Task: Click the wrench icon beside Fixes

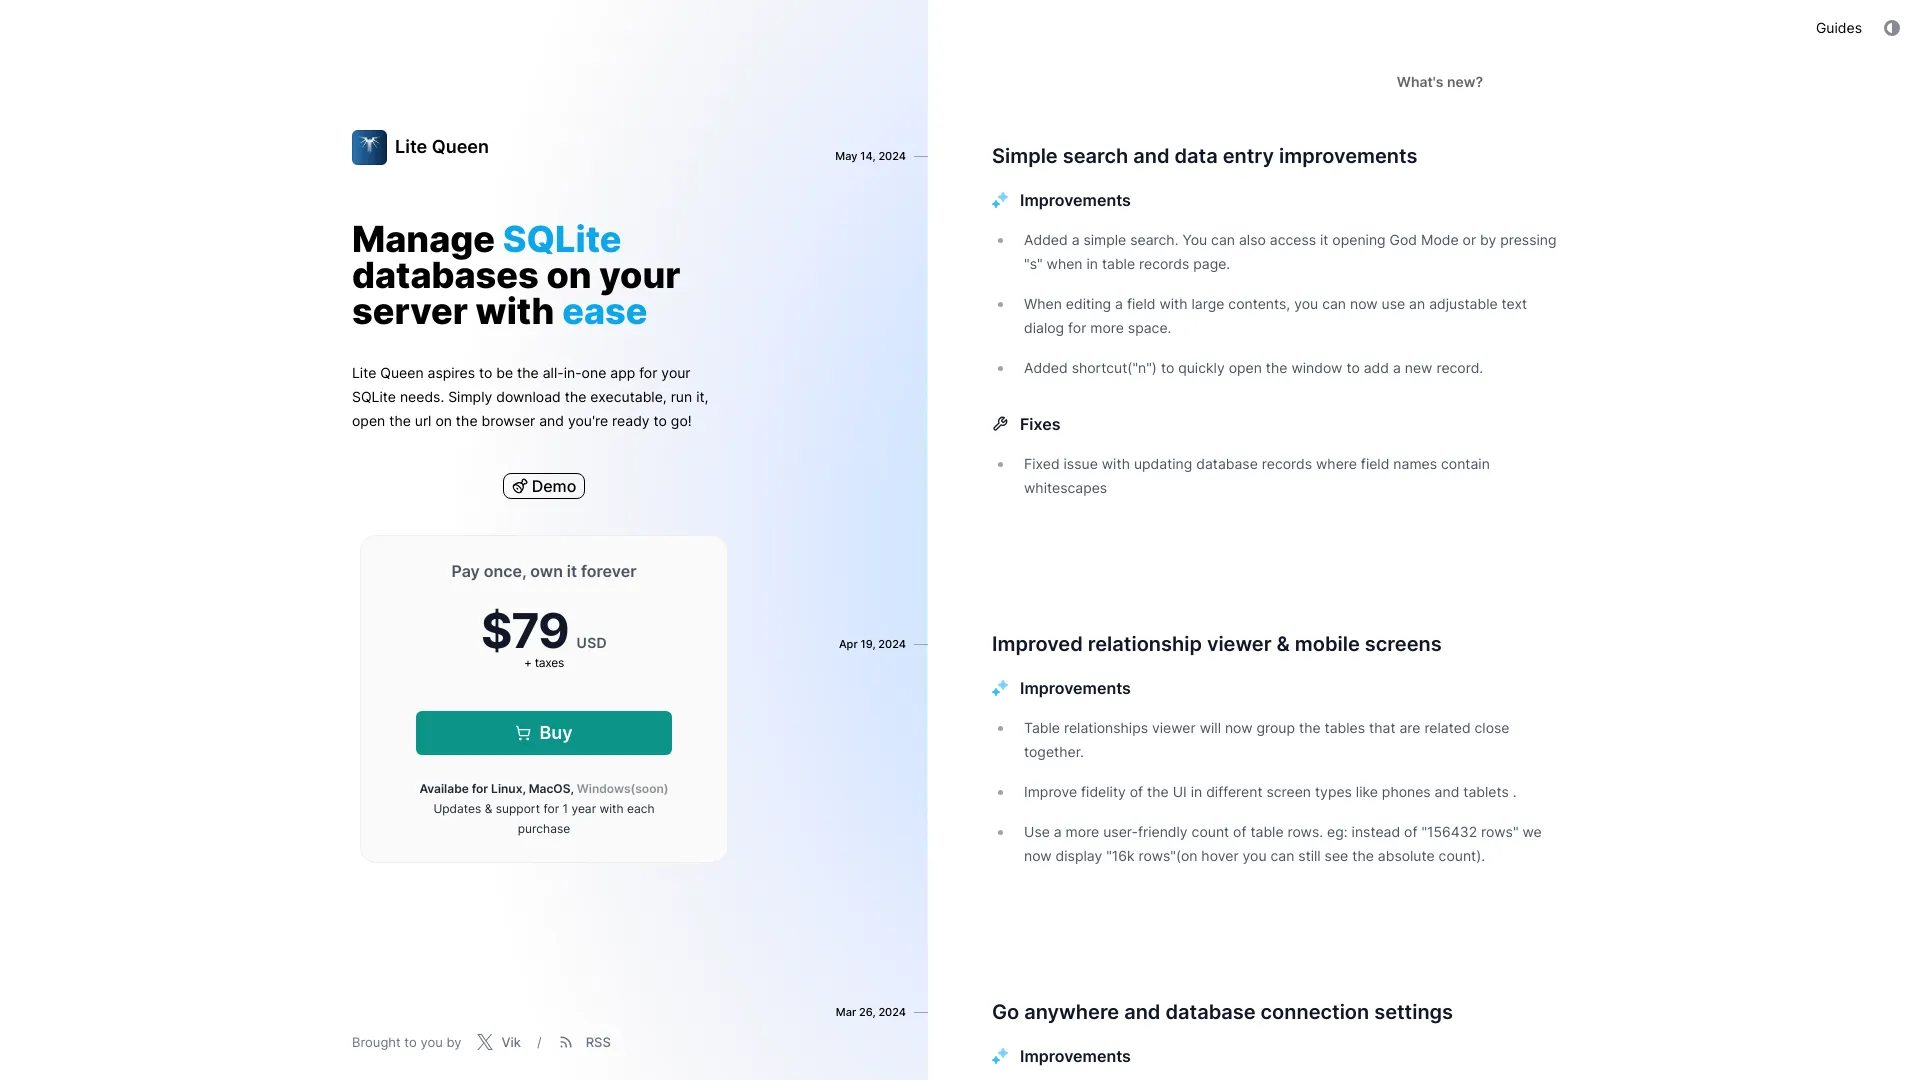Action: (x=1000, y=424)
